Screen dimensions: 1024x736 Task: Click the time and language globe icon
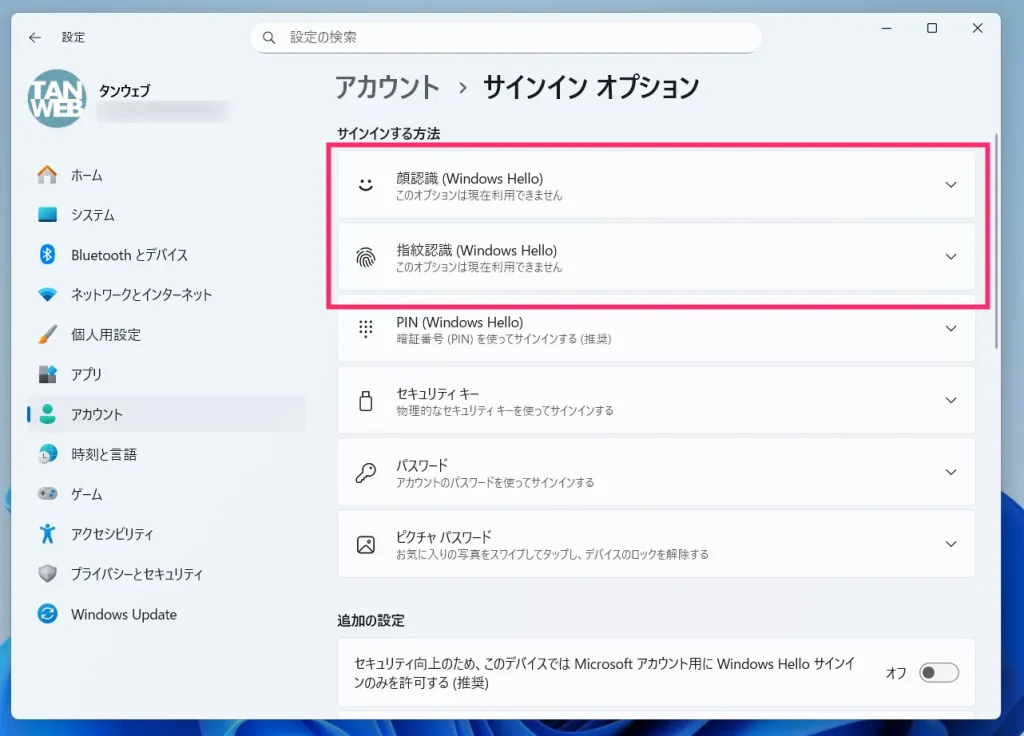pos(47,454)
